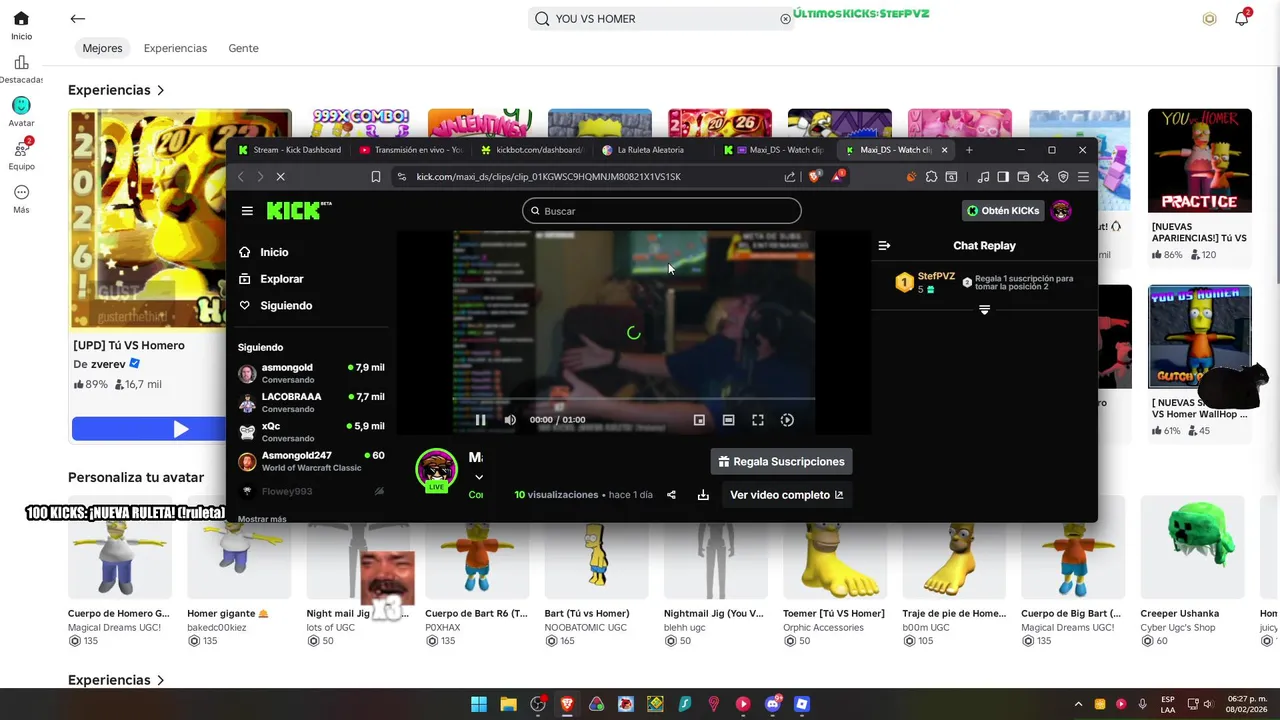Open xQc channel in following list
Viewport: 1280px width, 720px height.
311,432
